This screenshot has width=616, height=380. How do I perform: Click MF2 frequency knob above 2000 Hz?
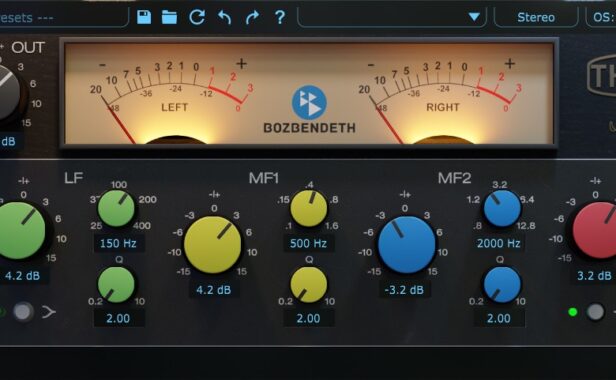[x=502, y=208]
